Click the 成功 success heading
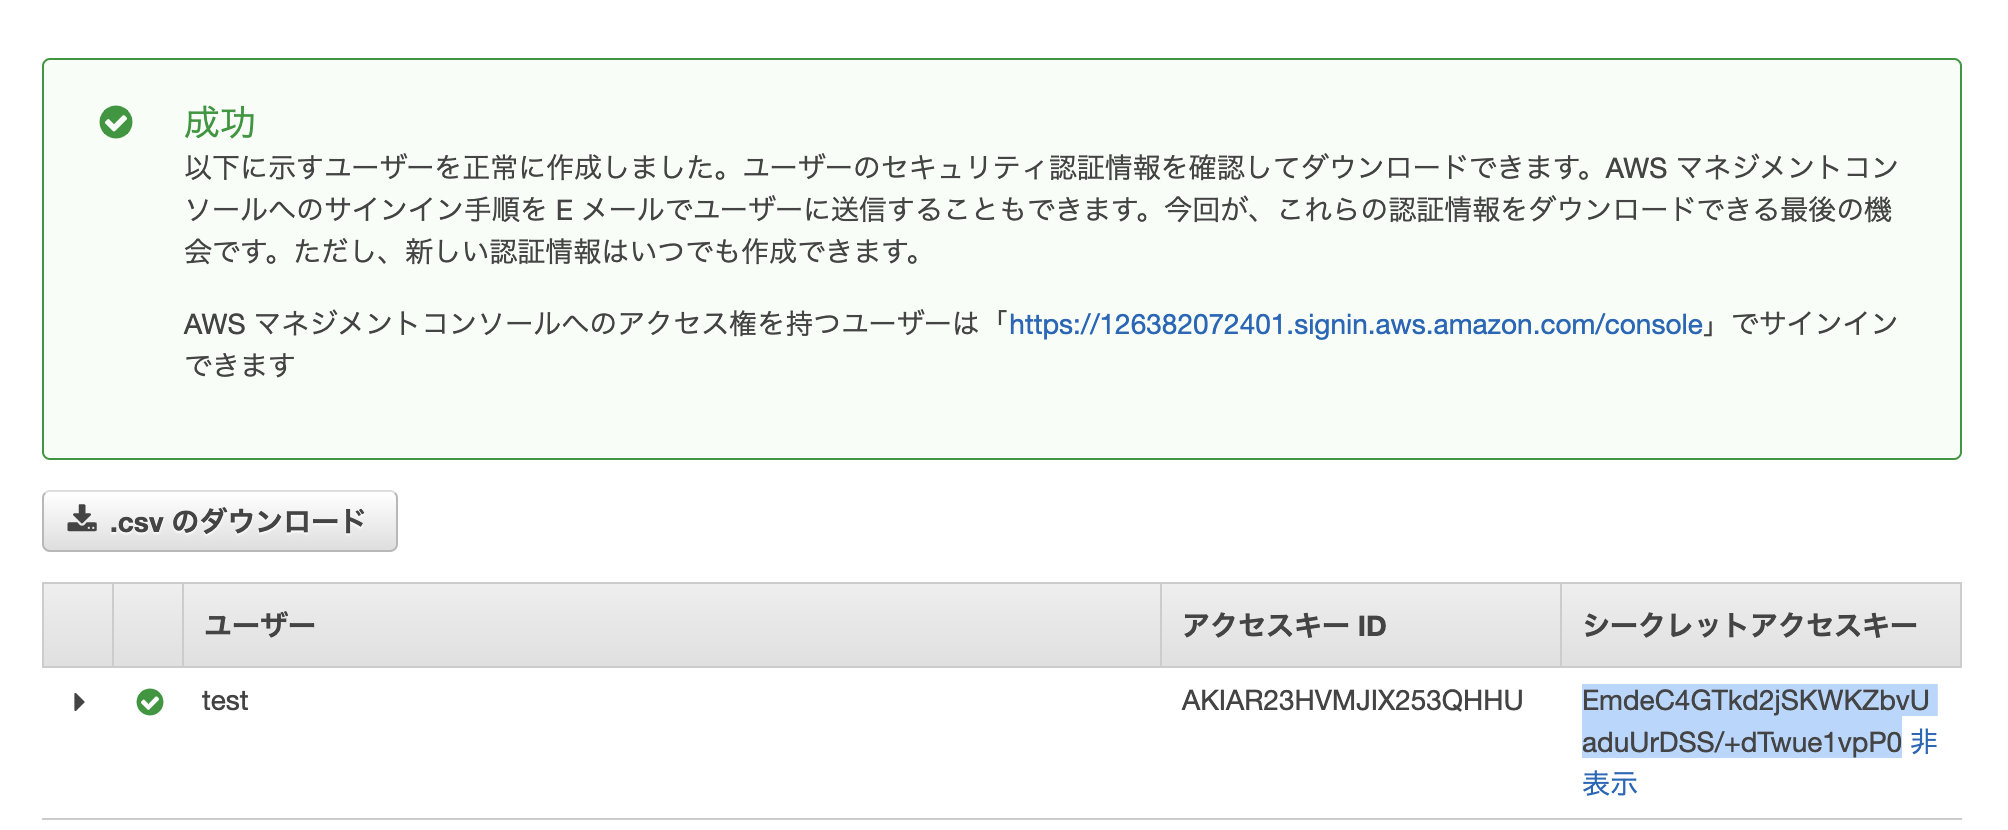This screenshot has height=830, width=2008. pyautogui.click(x=220, y=123)
